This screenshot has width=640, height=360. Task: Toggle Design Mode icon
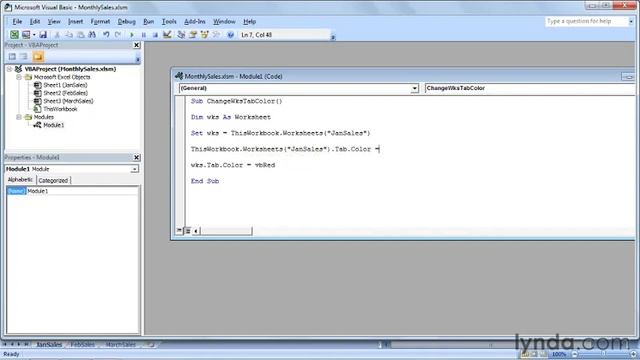click(167, 35)
